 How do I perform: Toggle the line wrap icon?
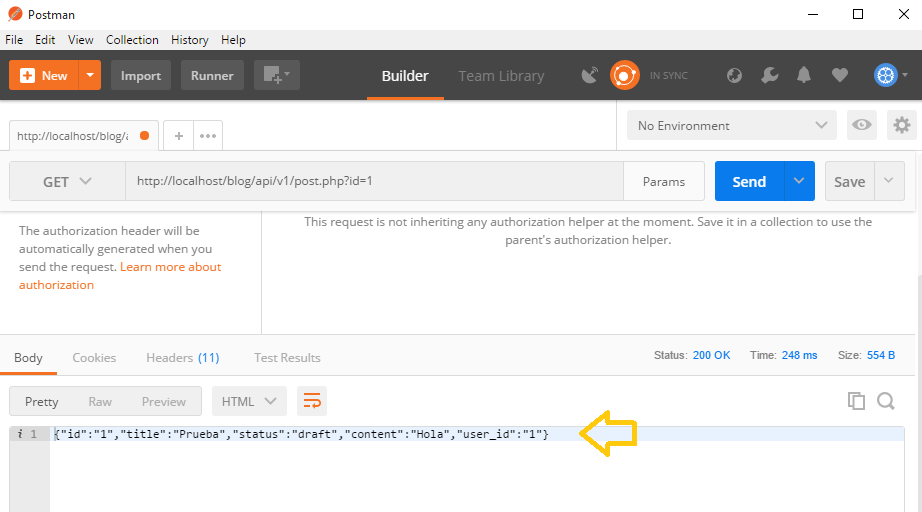[x=312, y=401]
